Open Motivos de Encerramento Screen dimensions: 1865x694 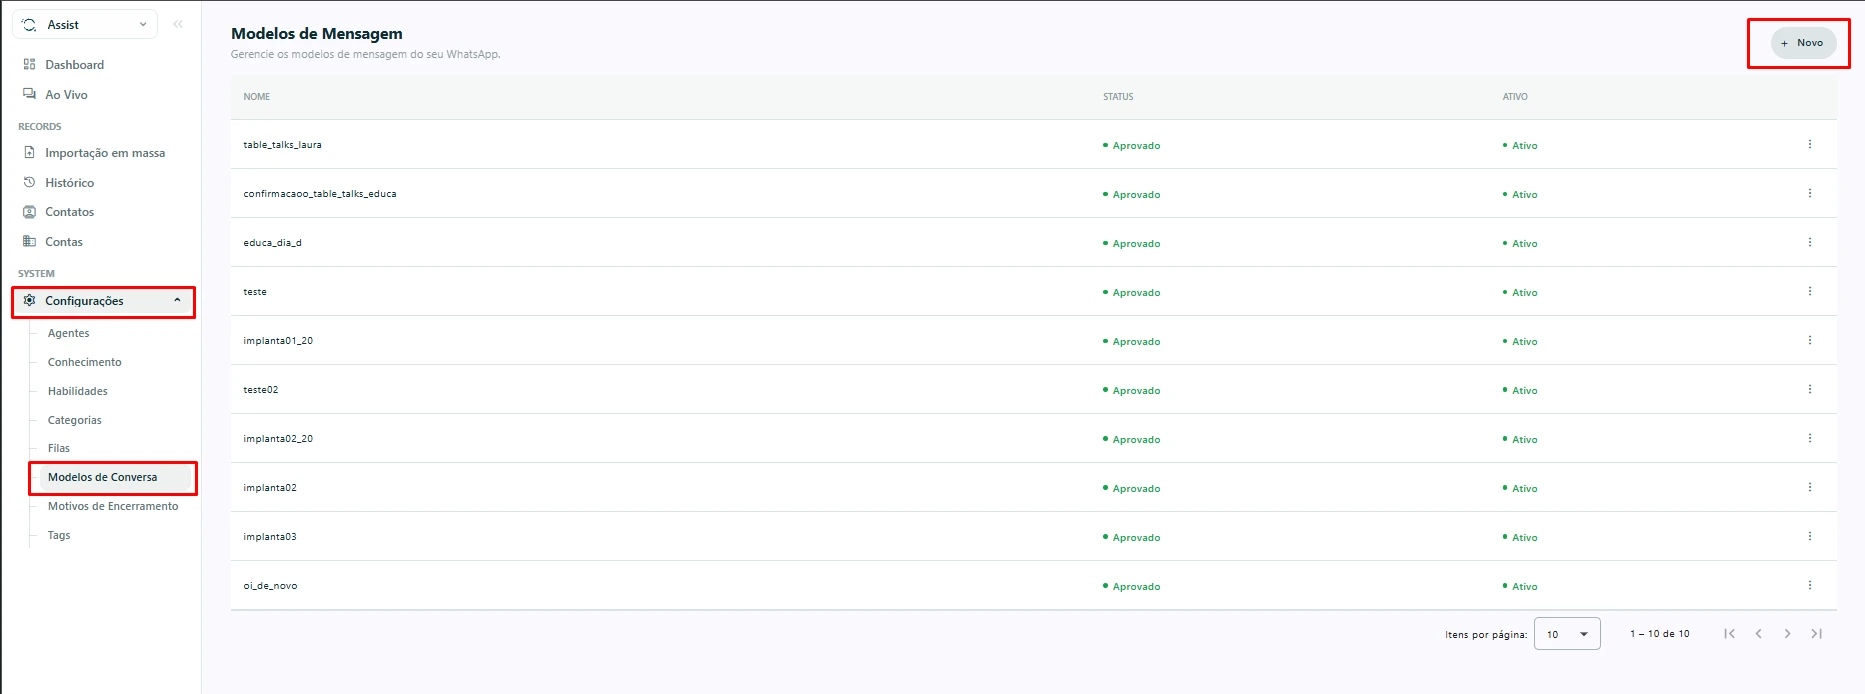click(113, 506)
